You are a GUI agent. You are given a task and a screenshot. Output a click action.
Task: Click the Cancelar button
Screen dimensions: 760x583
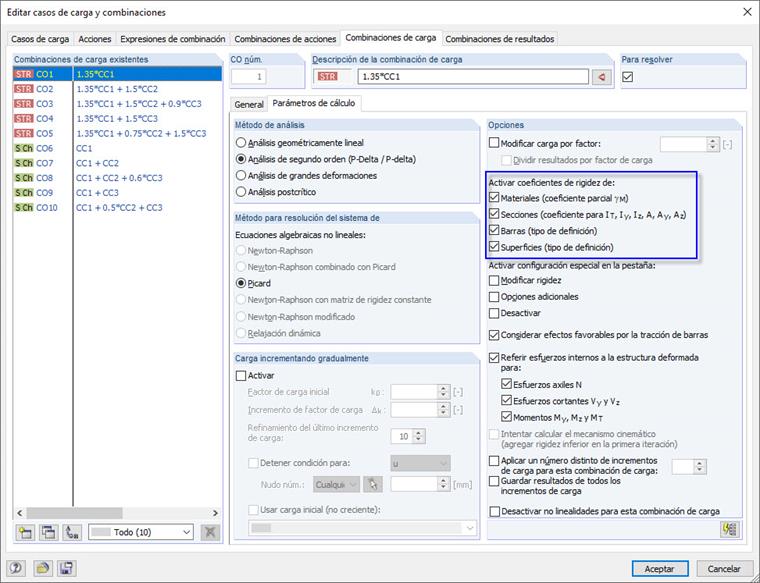(x=724, y=568)
